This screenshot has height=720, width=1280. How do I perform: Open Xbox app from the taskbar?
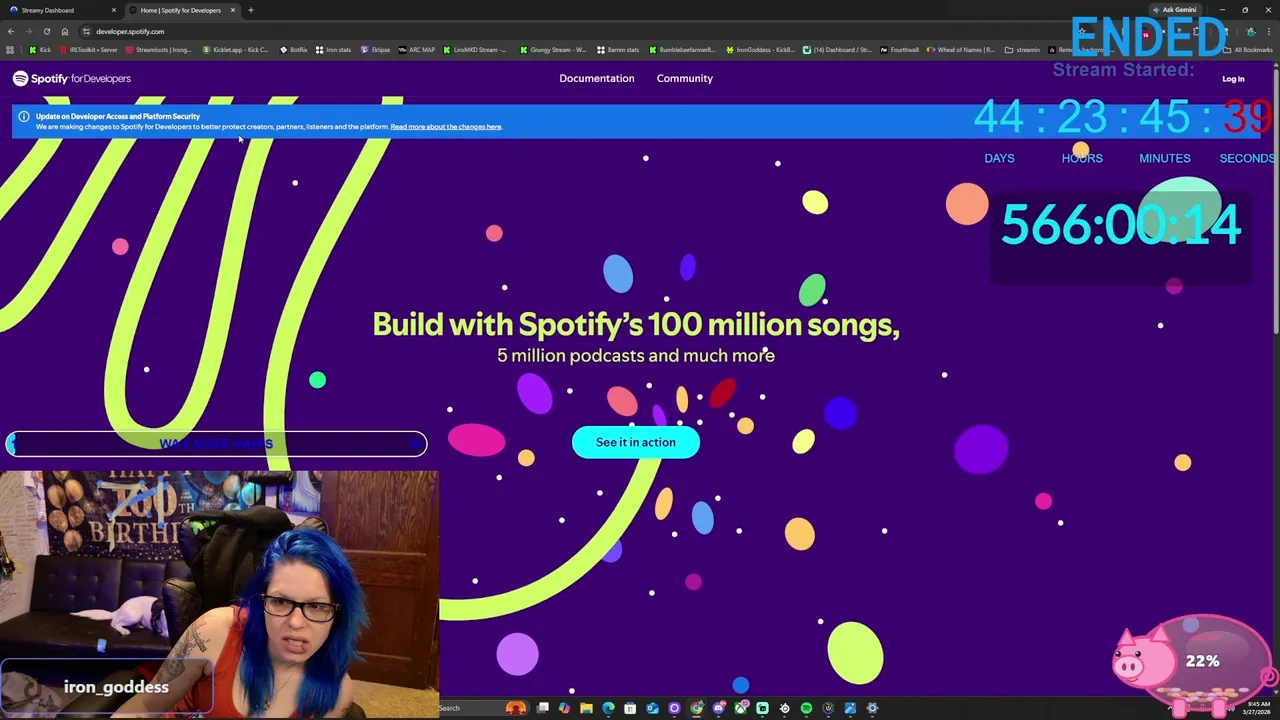pos(740,708)
